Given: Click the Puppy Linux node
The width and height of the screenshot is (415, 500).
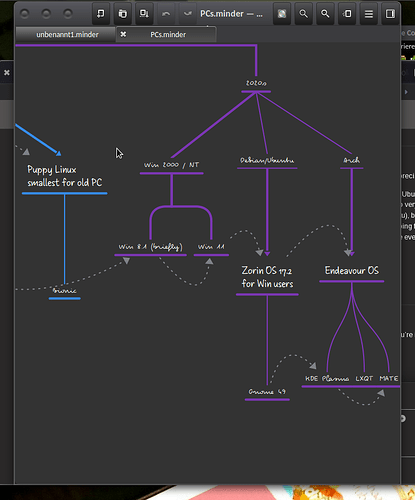Looking at the screenshot, I should [65, 176].
